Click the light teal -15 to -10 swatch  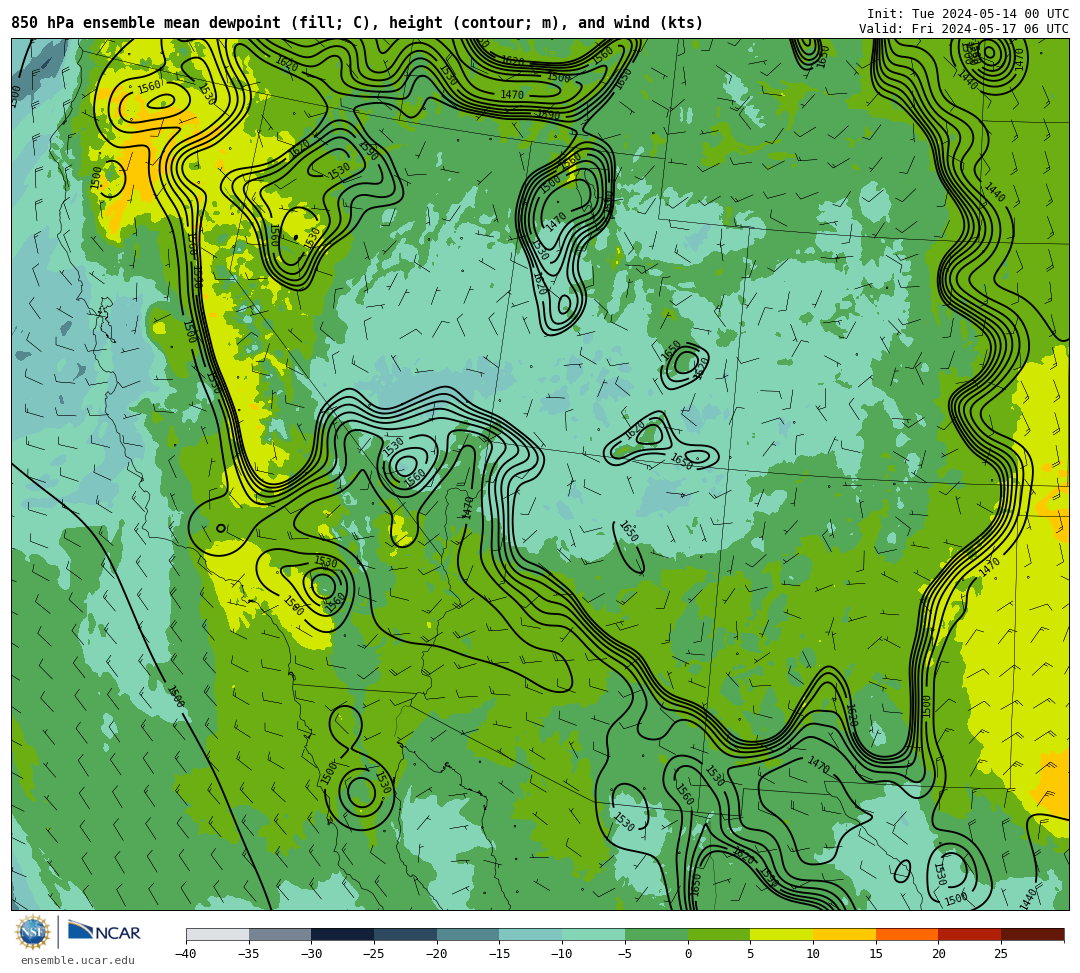[x=531, y=934]
